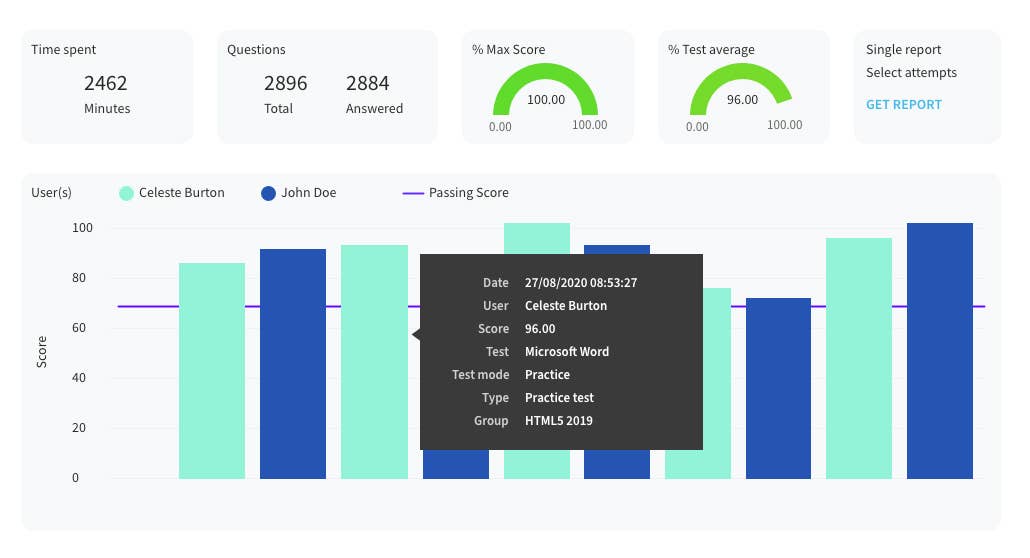This screenshot has height=558, width=1030.
Task: Select the leftmost mint Celeste Burton bar
Action: (212, 370)
